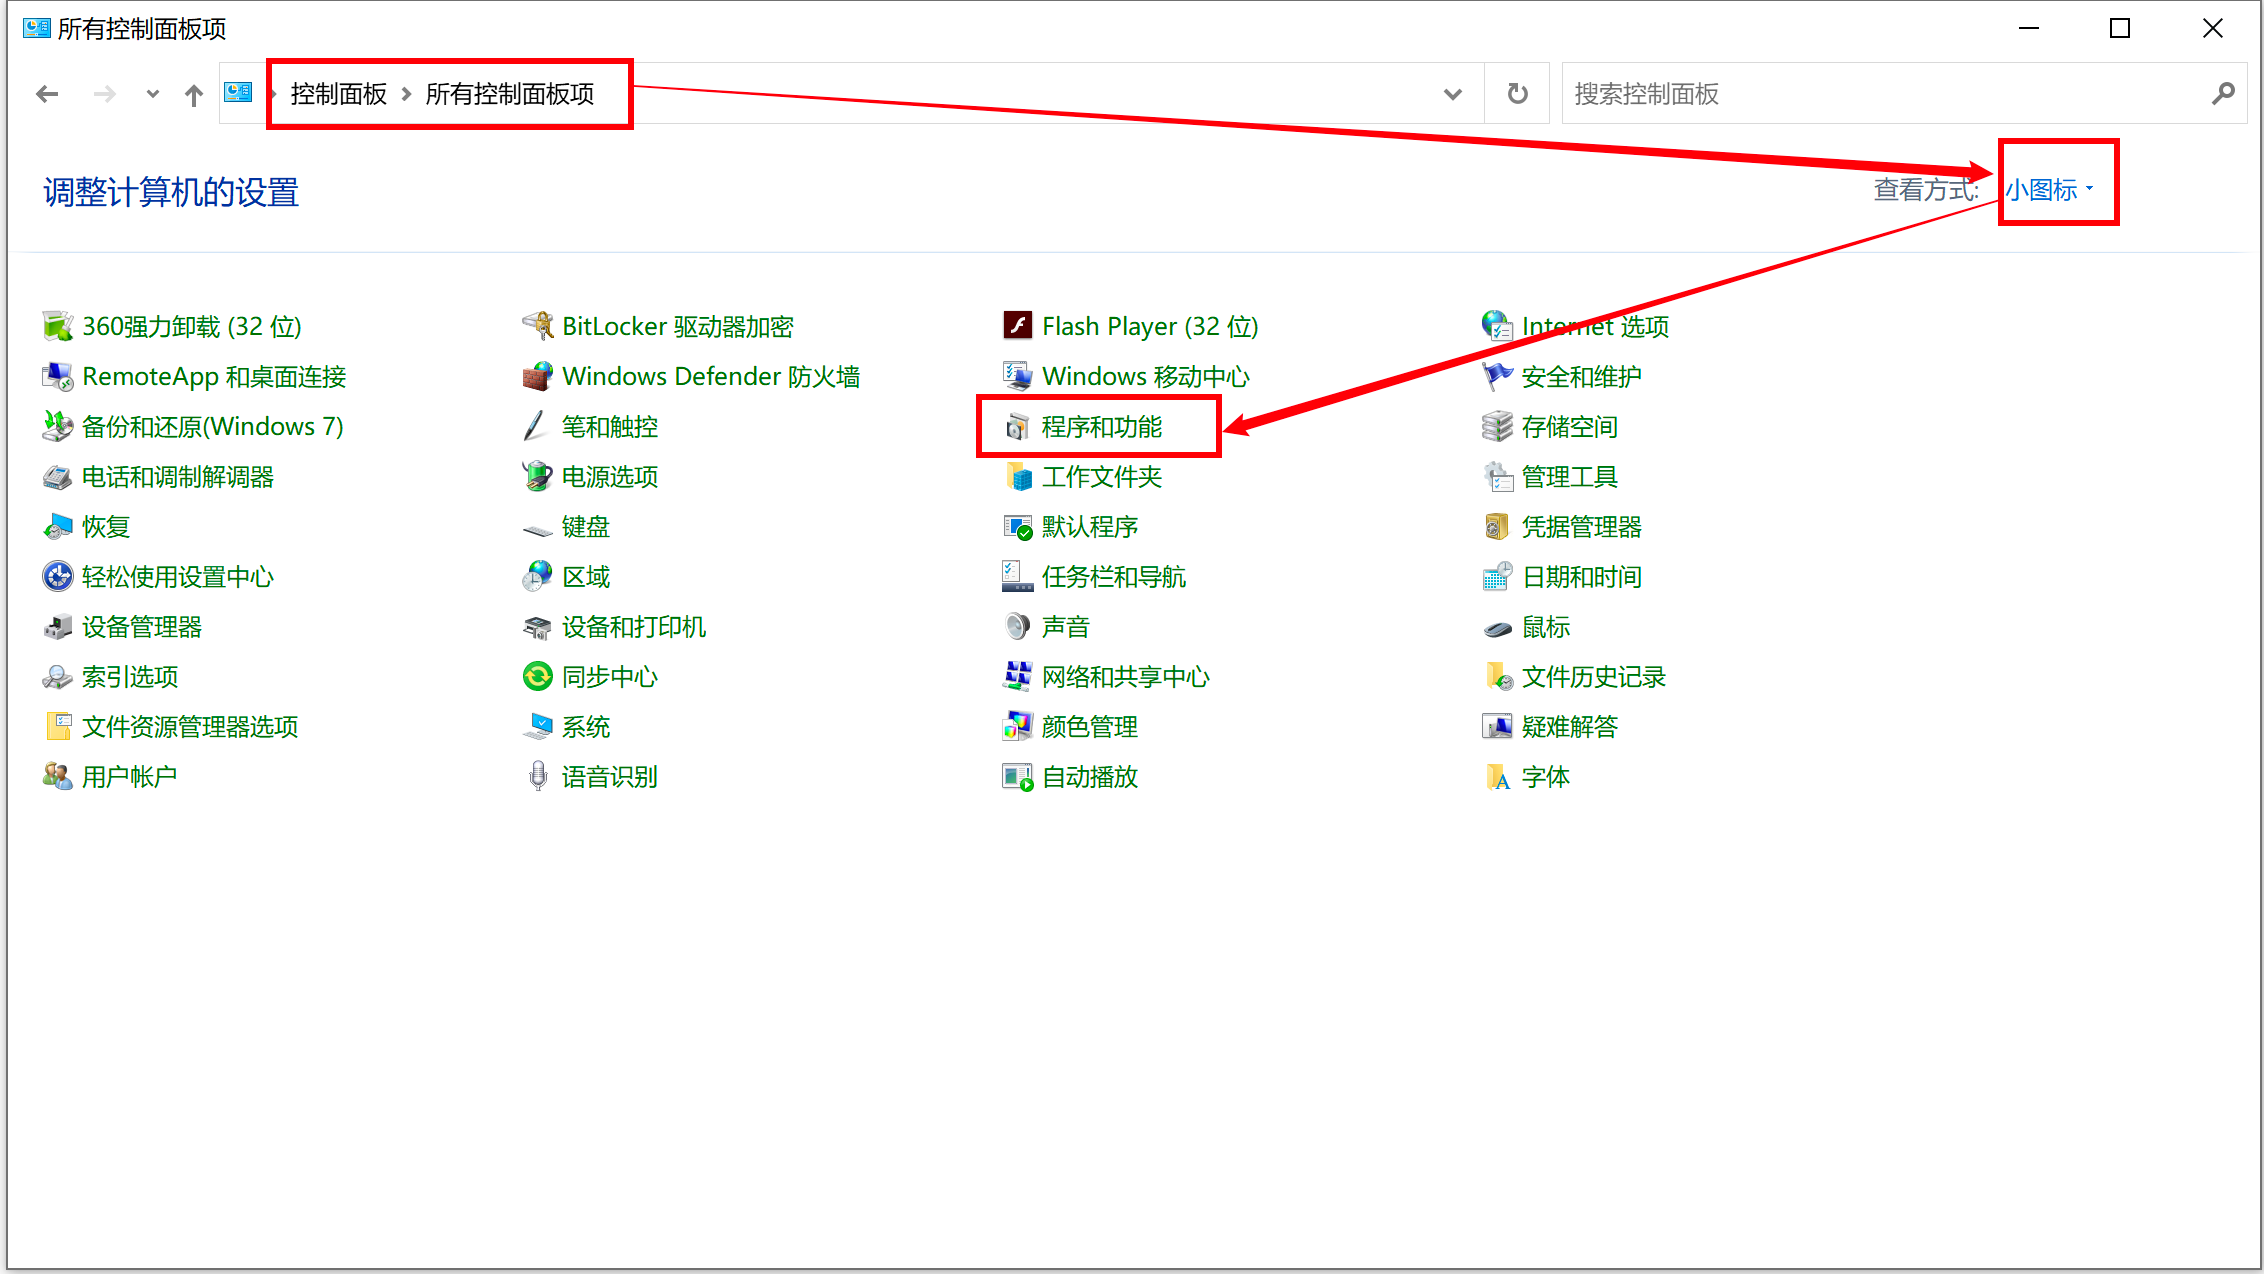Image resolution: width=2264 pixels, height=1274 pixels.
Task: Launch the 设备管理器 item
Action: pyautogui.click(x=142, y=626)
